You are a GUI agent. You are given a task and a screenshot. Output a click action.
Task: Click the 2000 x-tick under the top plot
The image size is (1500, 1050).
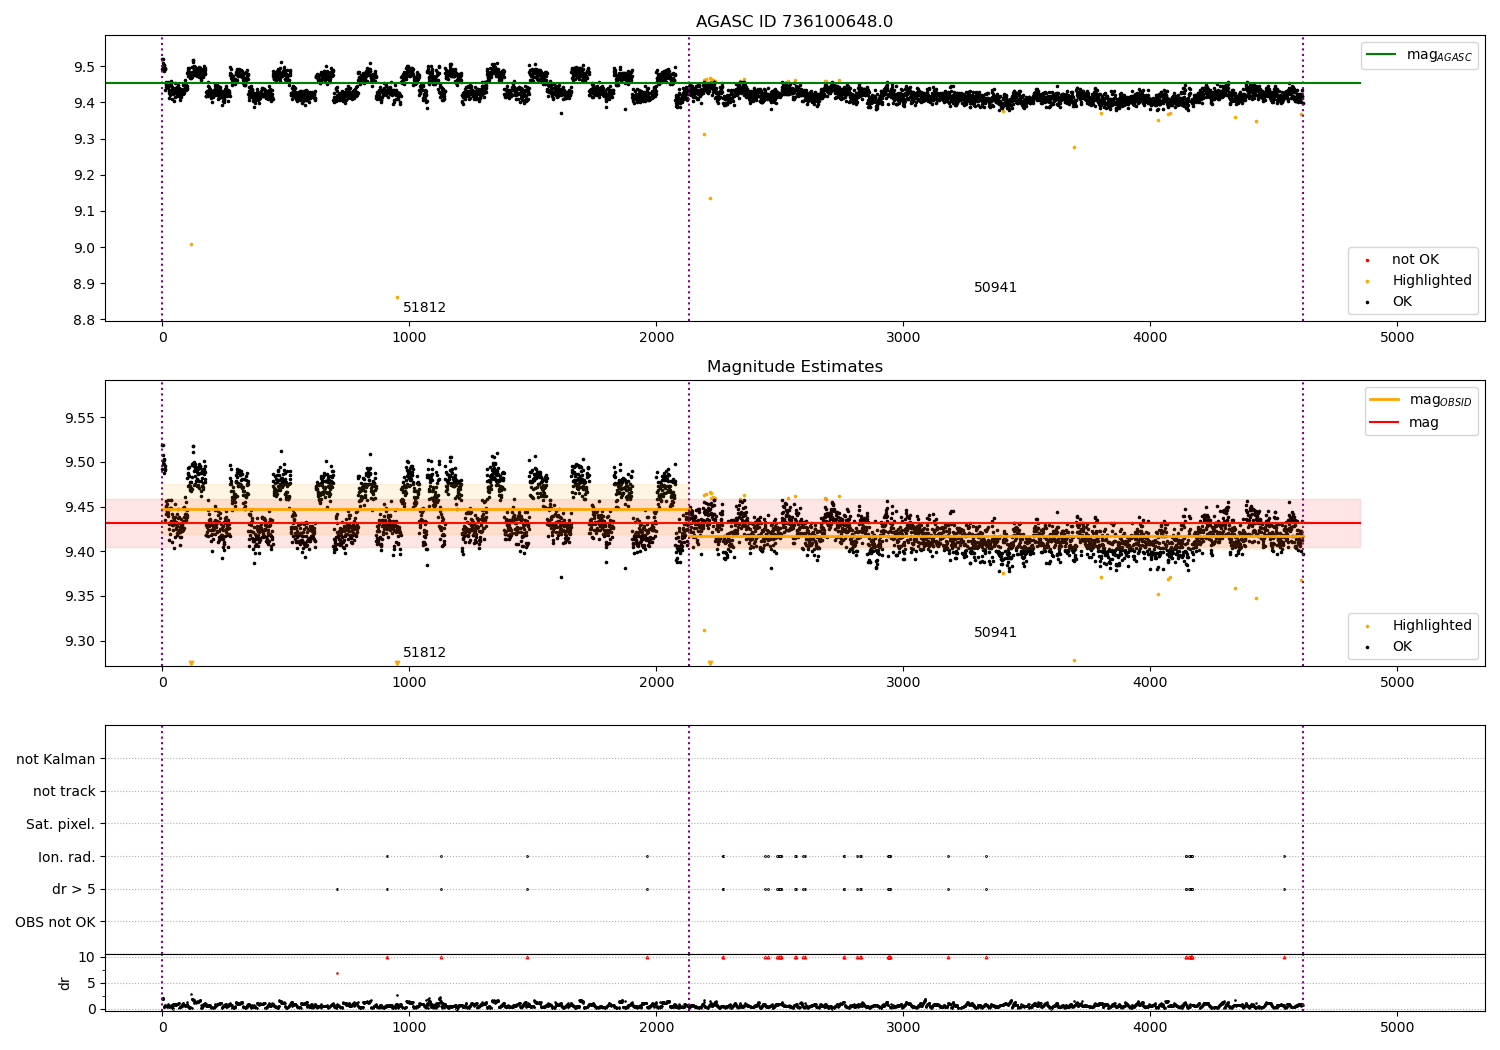click(x=656, y=337)
